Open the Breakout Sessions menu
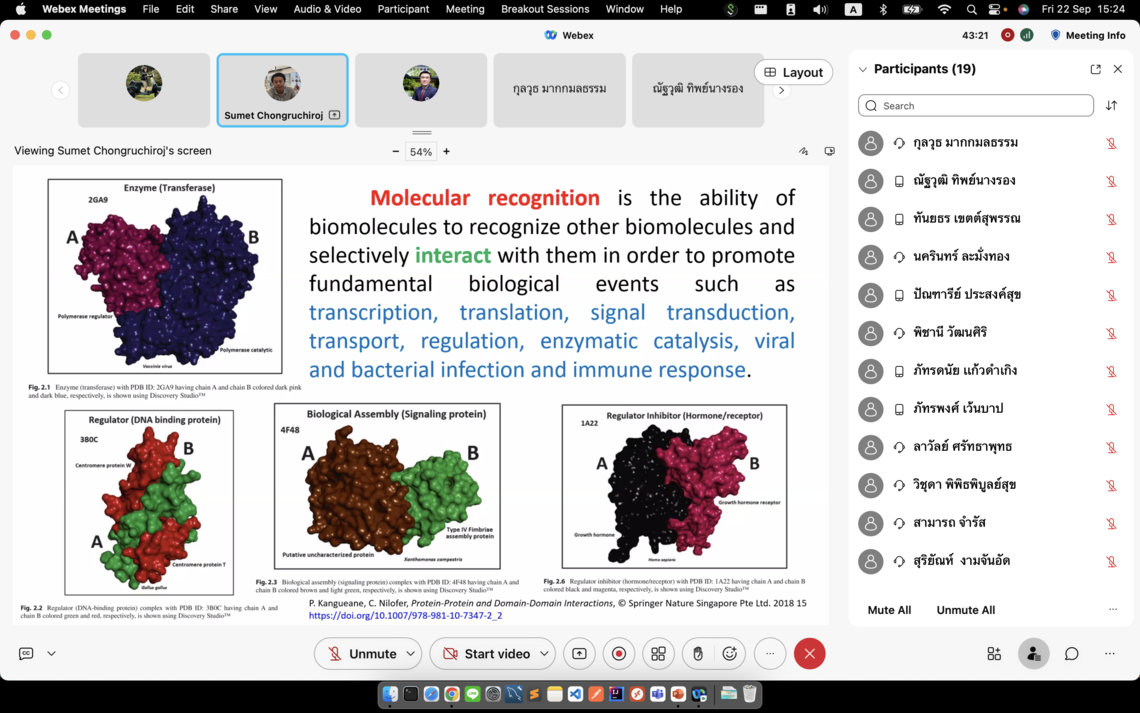1140x713 pixels. 544,9
